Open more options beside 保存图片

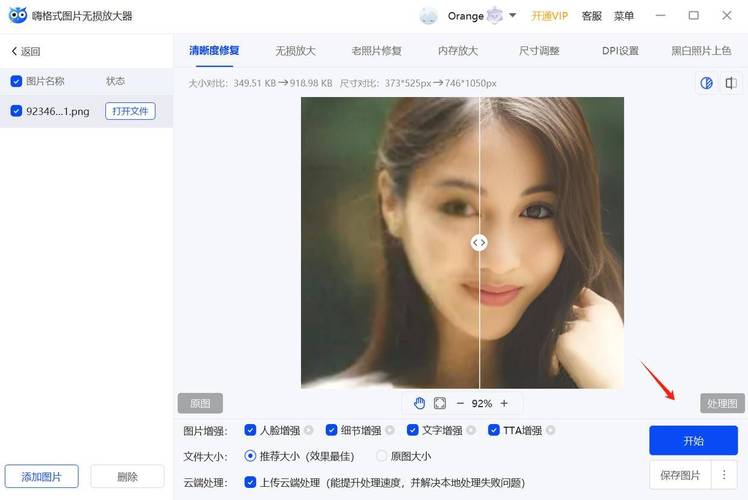tap(724, 475)
